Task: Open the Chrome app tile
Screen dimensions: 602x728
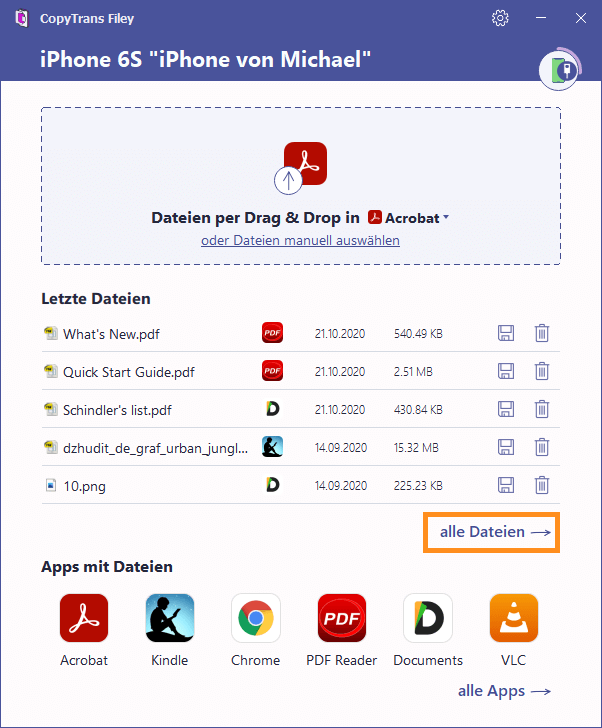Action: (x=256, y=630)
